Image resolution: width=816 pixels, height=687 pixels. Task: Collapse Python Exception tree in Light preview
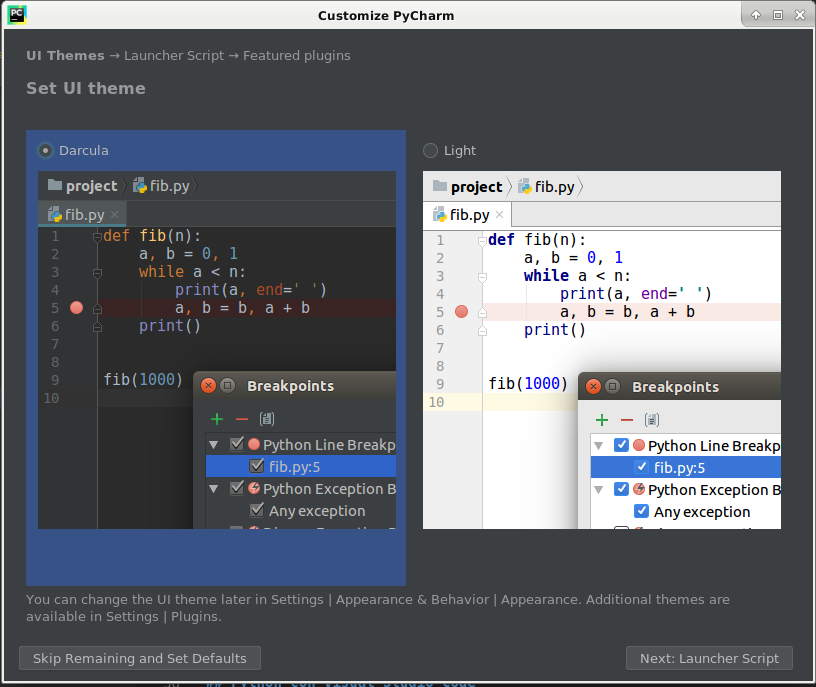point(598,490)
